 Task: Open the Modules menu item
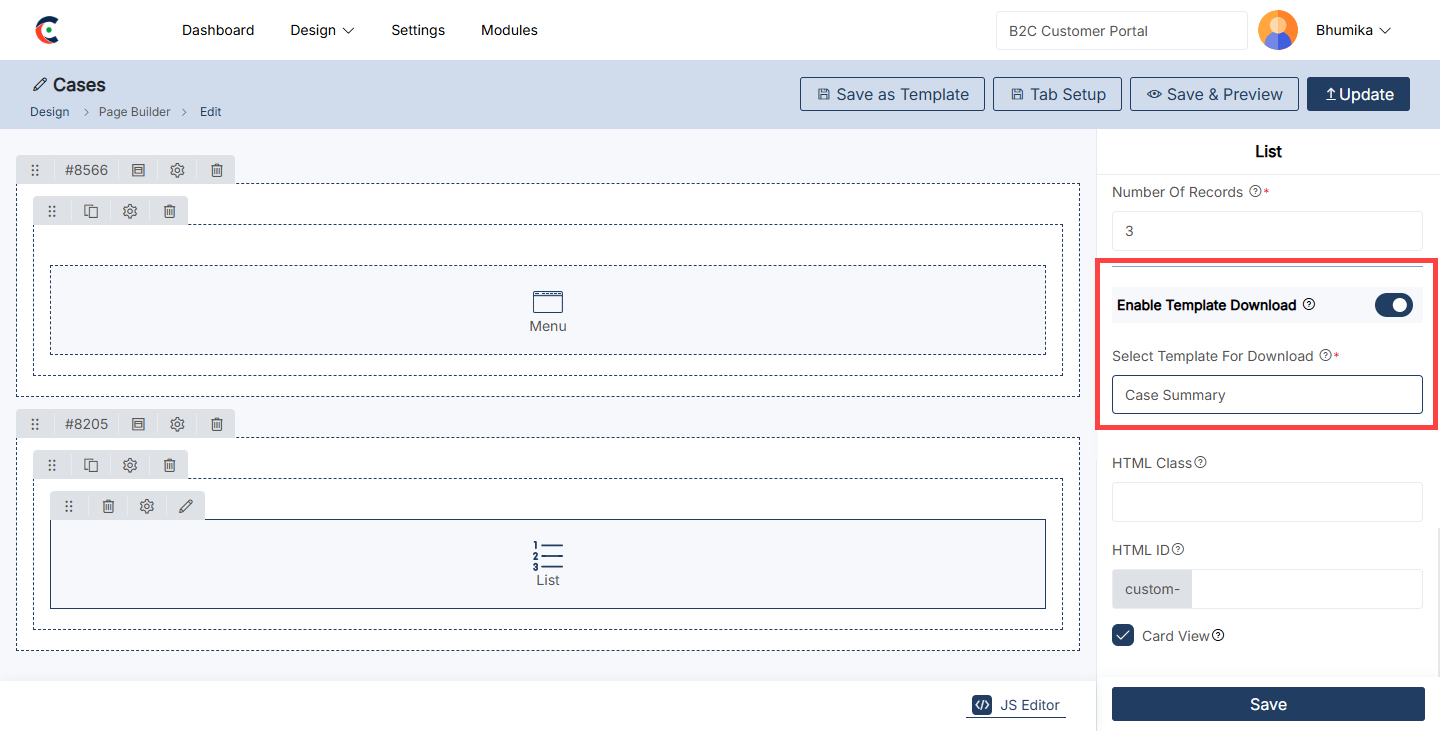(509, 30)
